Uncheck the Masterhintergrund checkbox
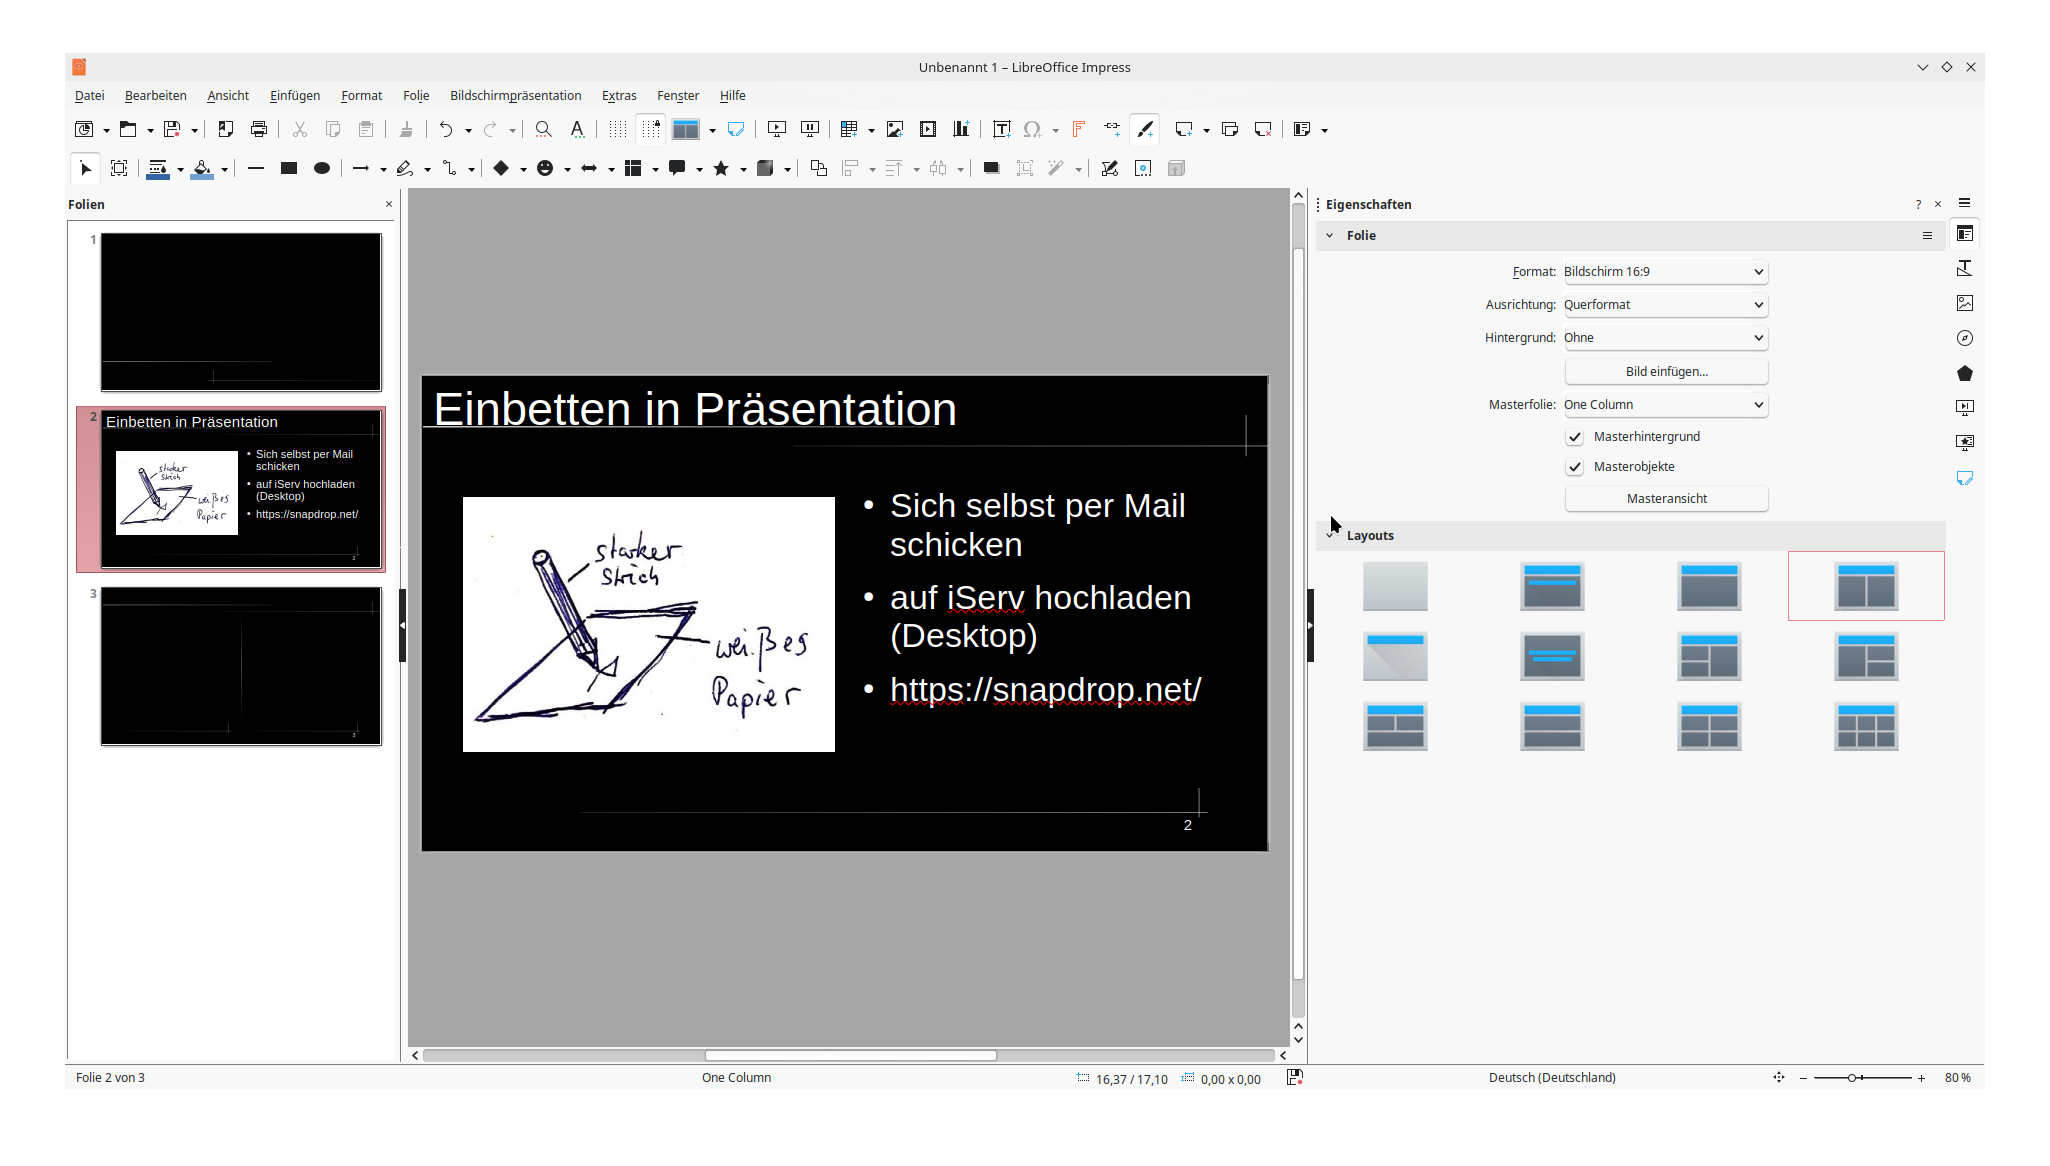The height and width of the screenshot is (1166, 2050). 1575,437
